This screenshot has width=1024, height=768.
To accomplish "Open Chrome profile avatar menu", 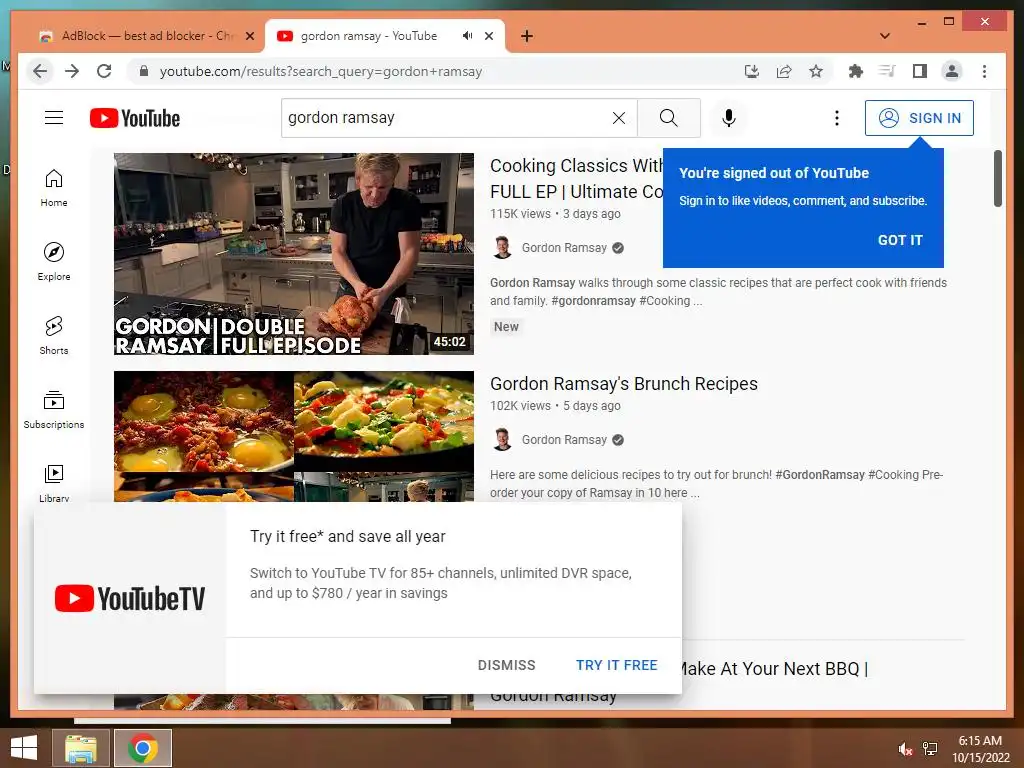I will coord(952,71).
